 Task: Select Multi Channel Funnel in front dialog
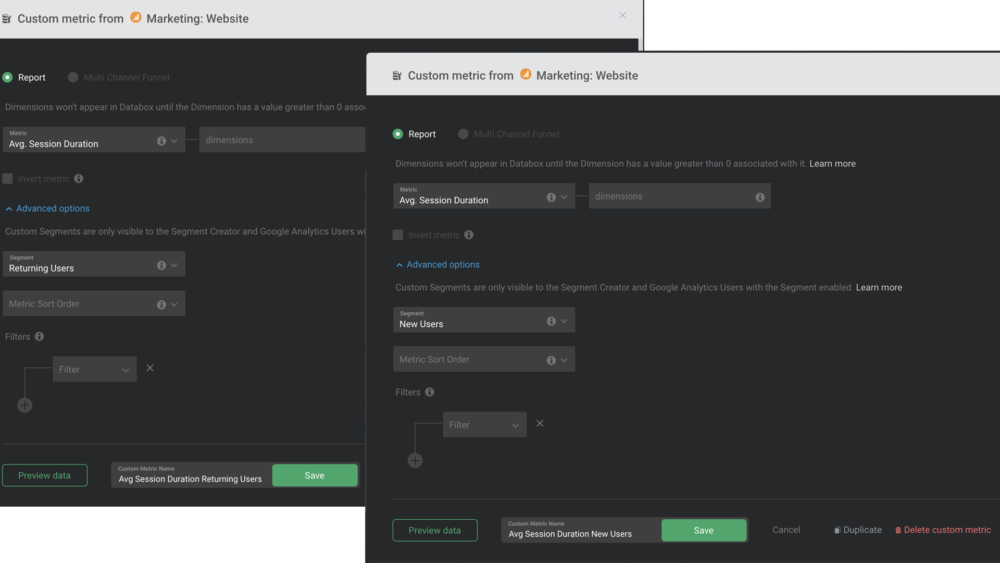click(463, 134)
